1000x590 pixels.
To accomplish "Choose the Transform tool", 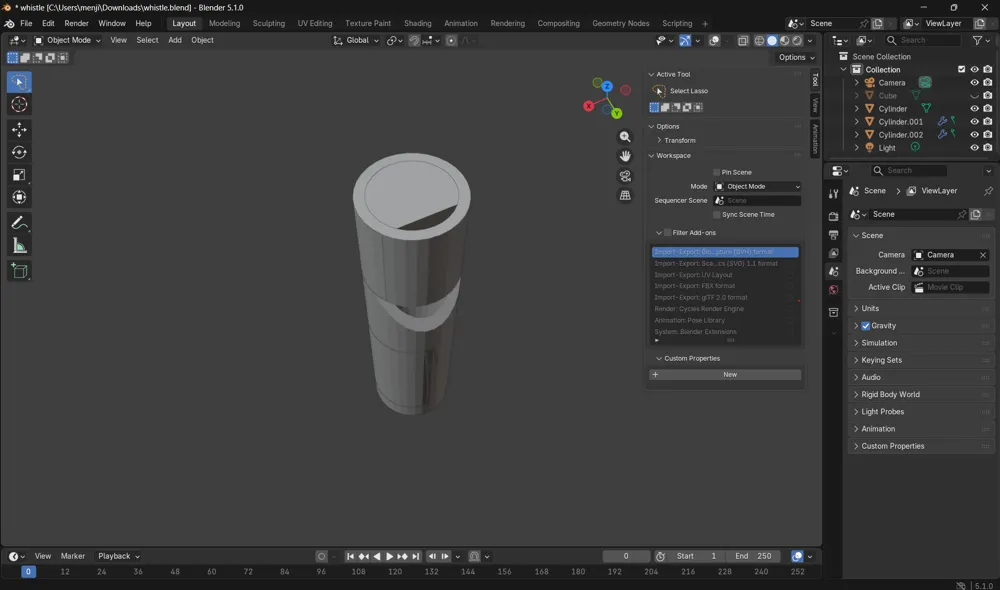I will coord(19,197).
